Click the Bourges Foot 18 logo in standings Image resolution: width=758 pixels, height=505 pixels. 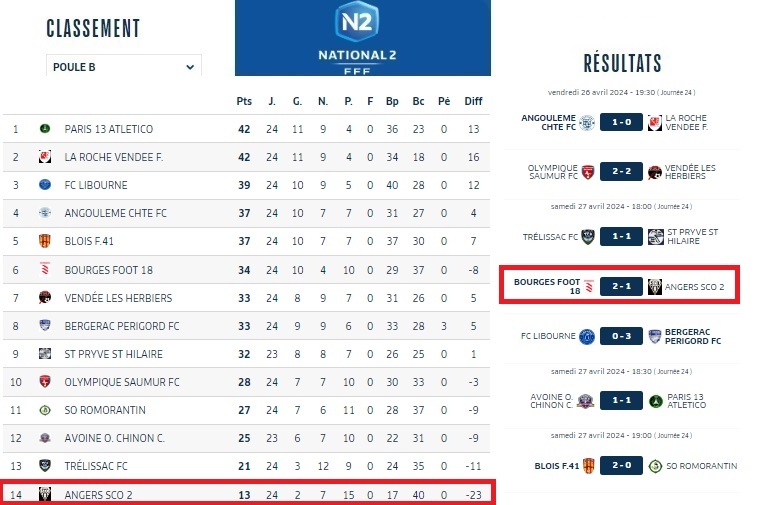tap(45, 269)
